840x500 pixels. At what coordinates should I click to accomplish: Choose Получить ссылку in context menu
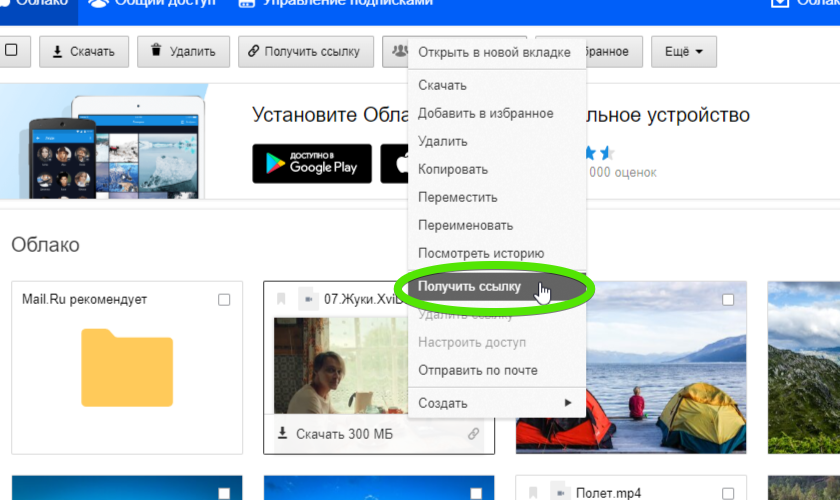point(470,287)
